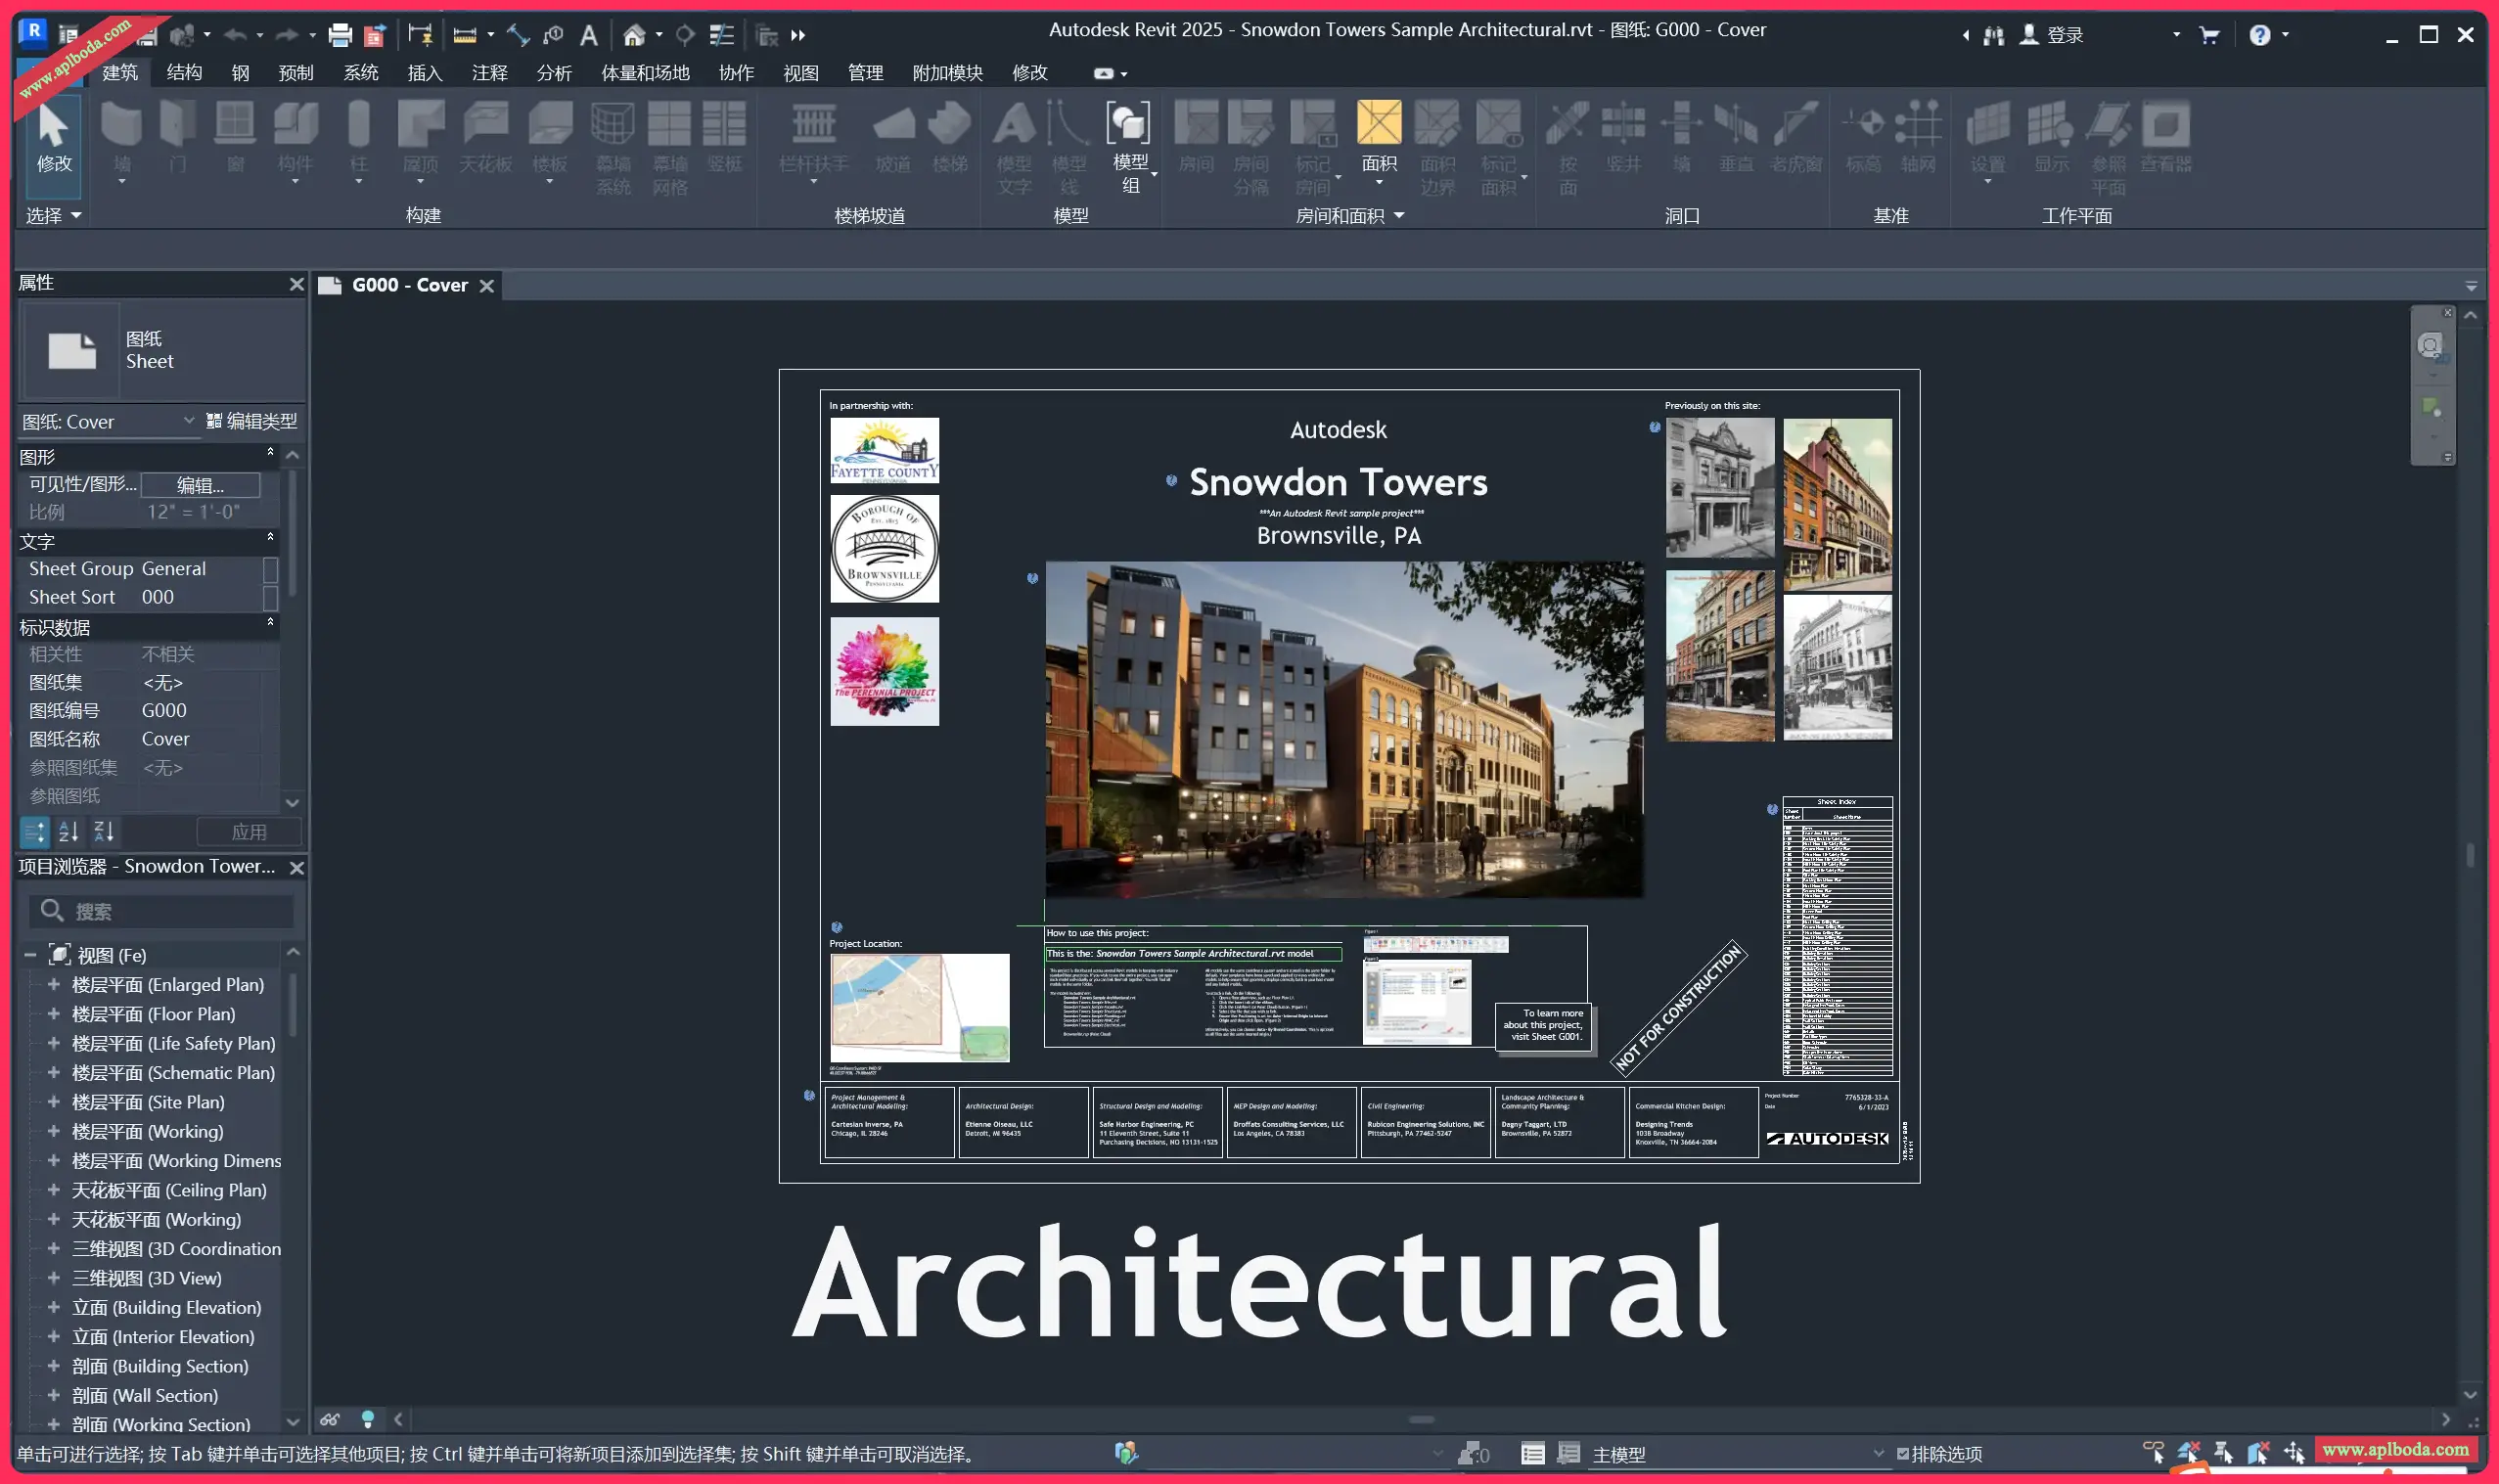Click the drag elements on selection icon
This screenshot has height=1484, width=2499.
(2294, 1452)
